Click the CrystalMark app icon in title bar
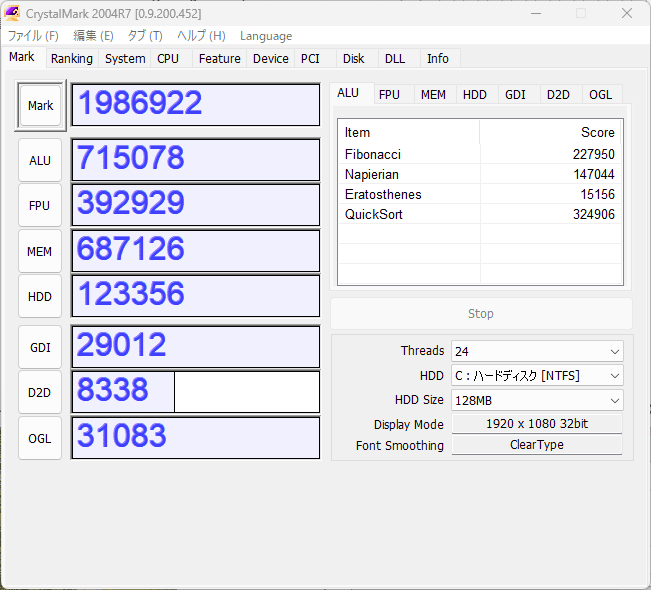This screenshot has width=651, height=590. (x=14, y=13)
